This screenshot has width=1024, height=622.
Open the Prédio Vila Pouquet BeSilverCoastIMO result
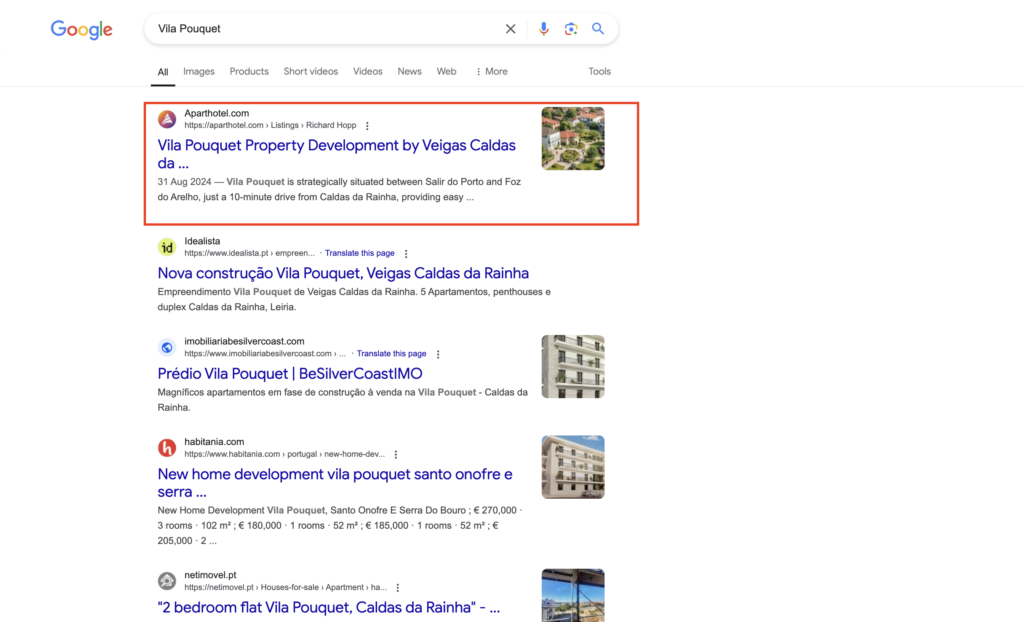[290, 374]
